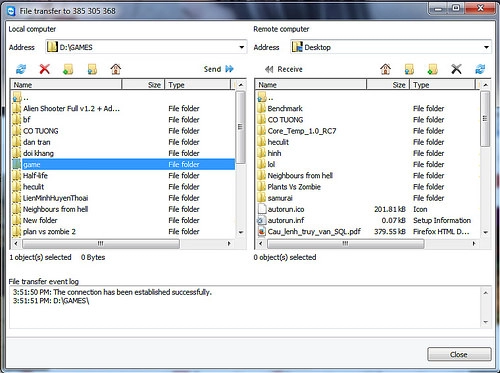
Task: Click the folder icon beside remote Benchmark
Action: [x=261, y=108]
